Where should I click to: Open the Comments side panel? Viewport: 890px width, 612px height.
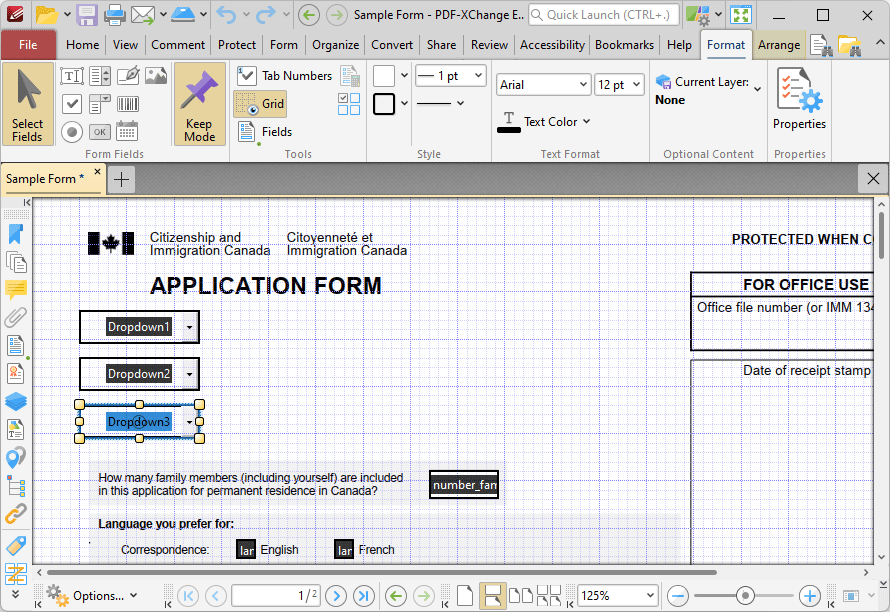[x=15, y=290]
